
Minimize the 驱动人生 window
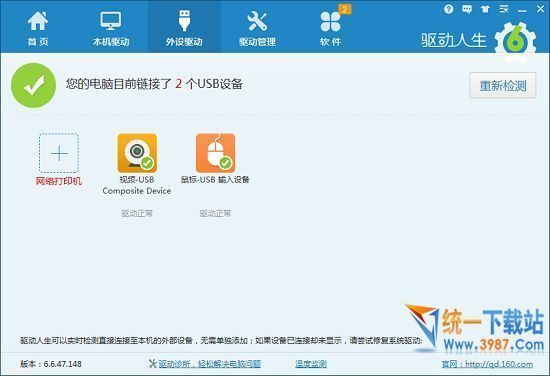(522, 11)
